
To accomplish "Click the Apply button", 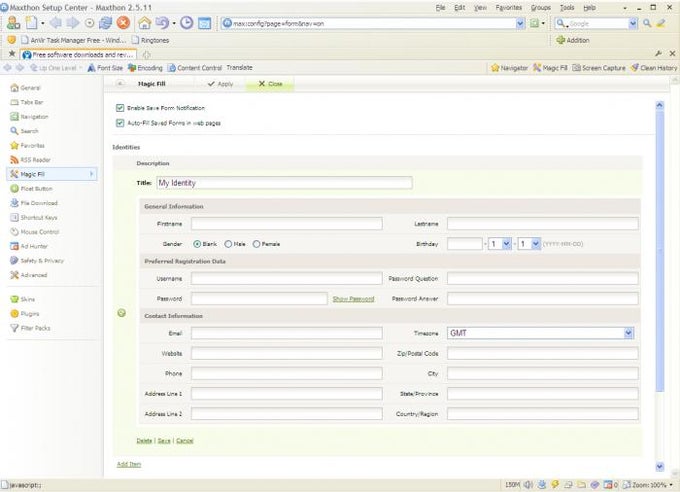I will pyautogui.click(x=220, y=84).
